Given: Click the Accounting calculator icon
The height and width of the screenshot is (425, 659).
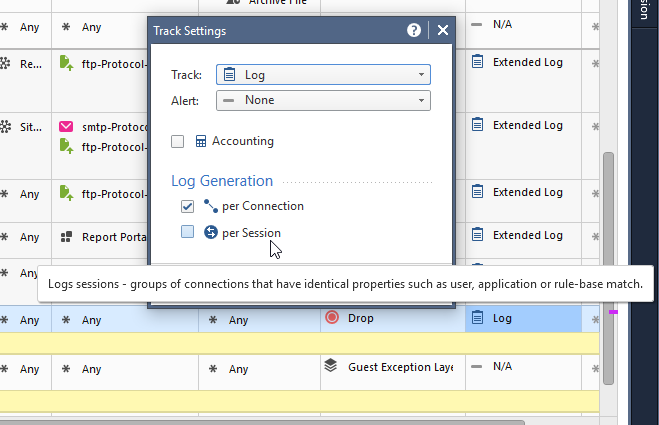Looking at the screenshot, I should tap(201, 141).
